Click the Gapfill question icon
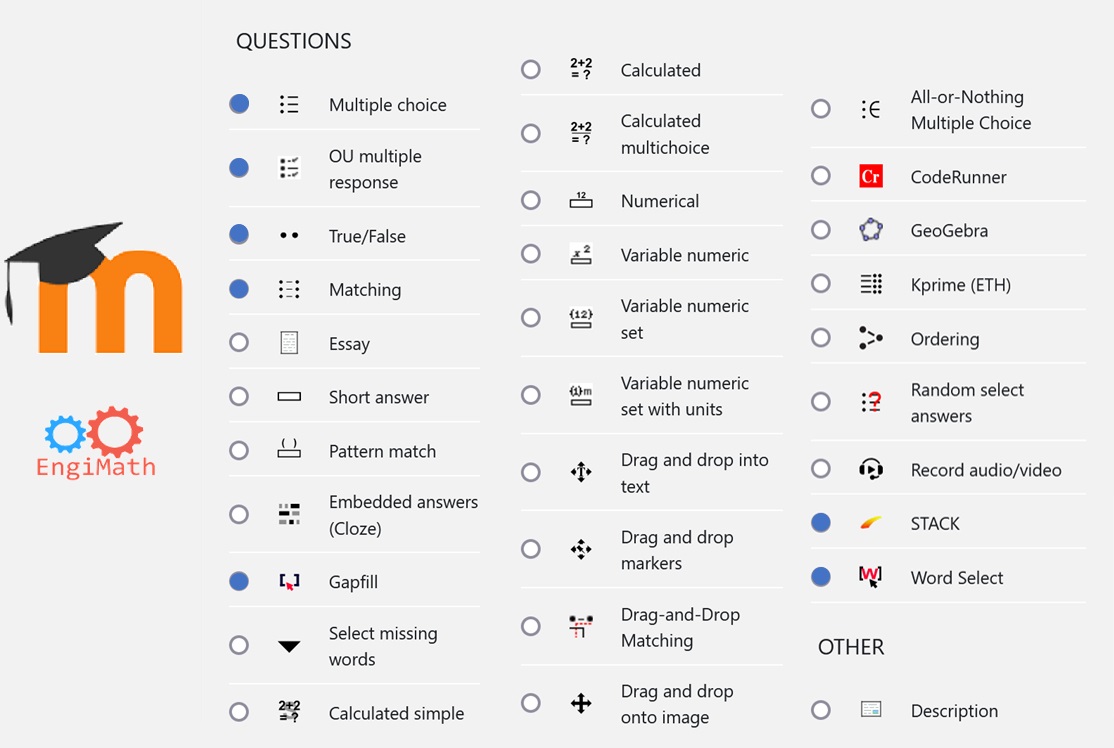Viewport: 1114px width, 748px height. [x=289, y=582]
